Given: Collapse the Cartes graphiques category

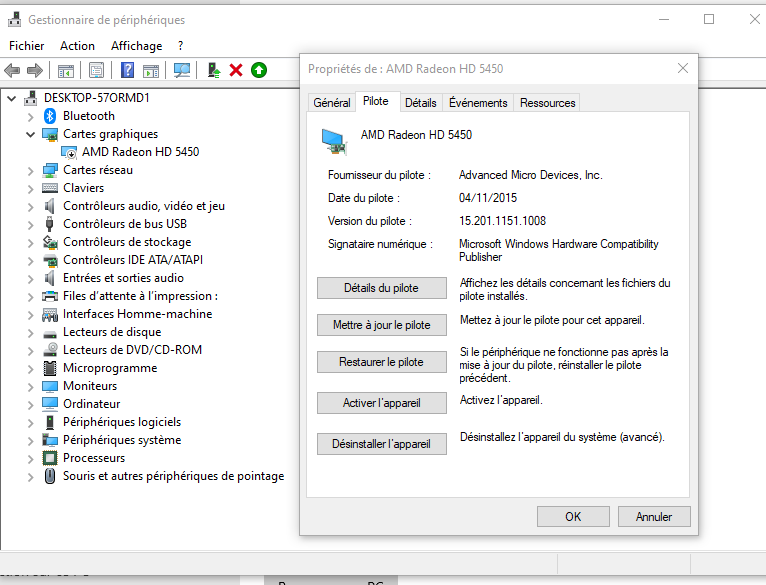Looking at the screenshot, I should coord(30,134).
